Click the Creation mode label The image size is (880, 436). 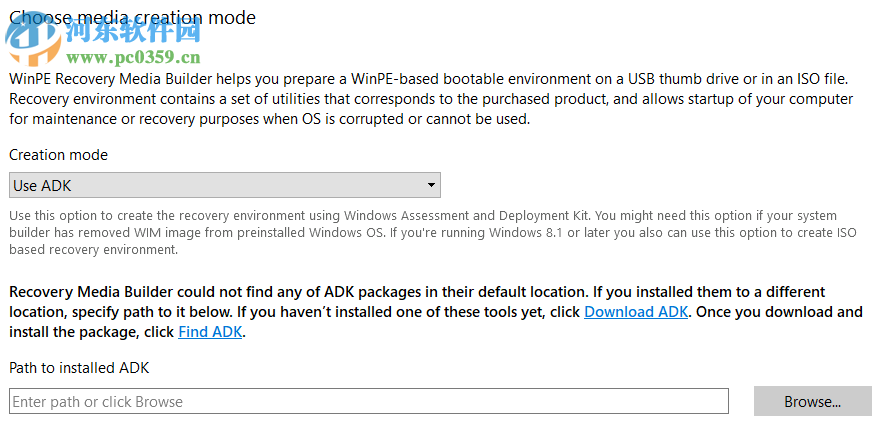pyautogui.click(x=58, y=155)
